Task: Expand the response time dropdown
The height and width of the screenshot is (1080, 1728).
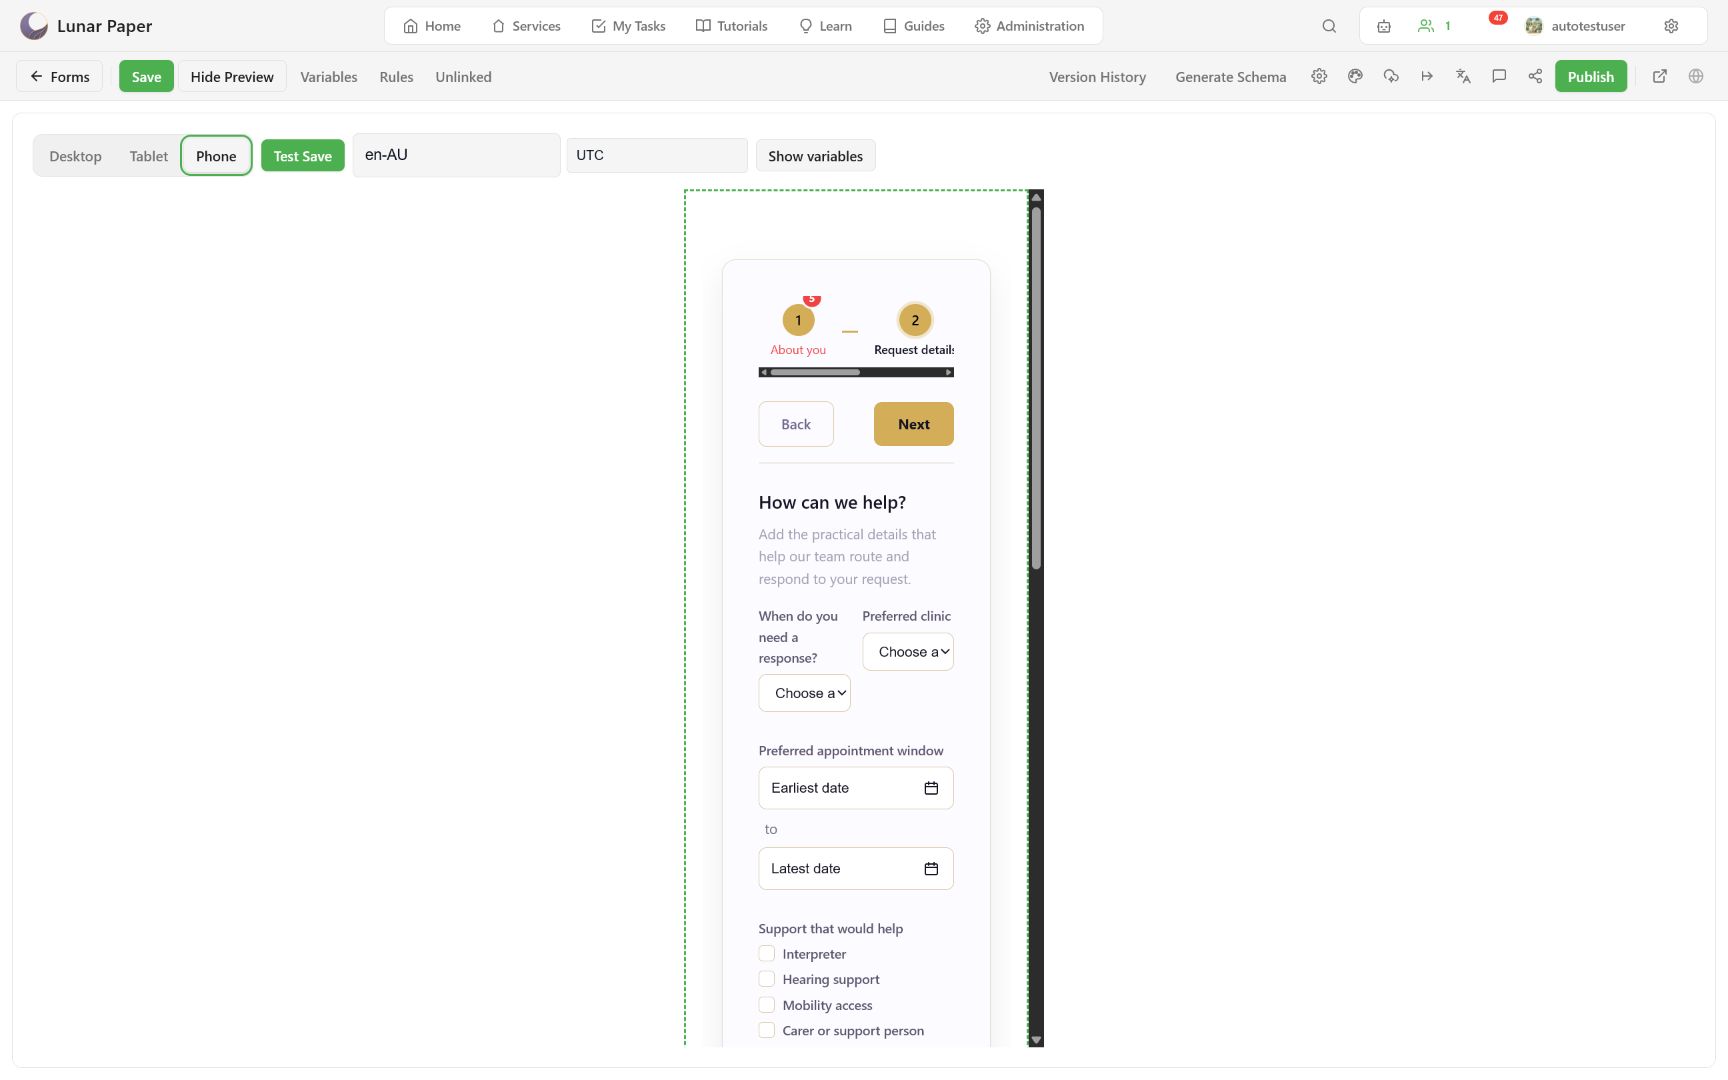Action: tap(805, 693)
